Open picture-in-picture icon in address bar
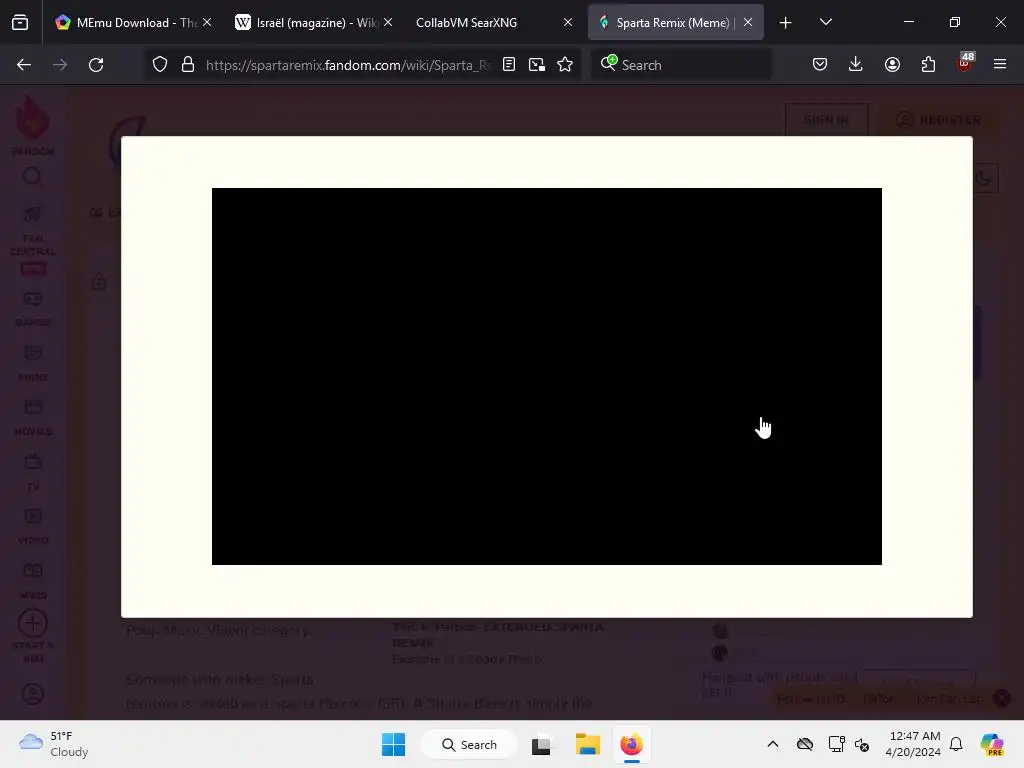The image size is (1024, 768). 537,65
